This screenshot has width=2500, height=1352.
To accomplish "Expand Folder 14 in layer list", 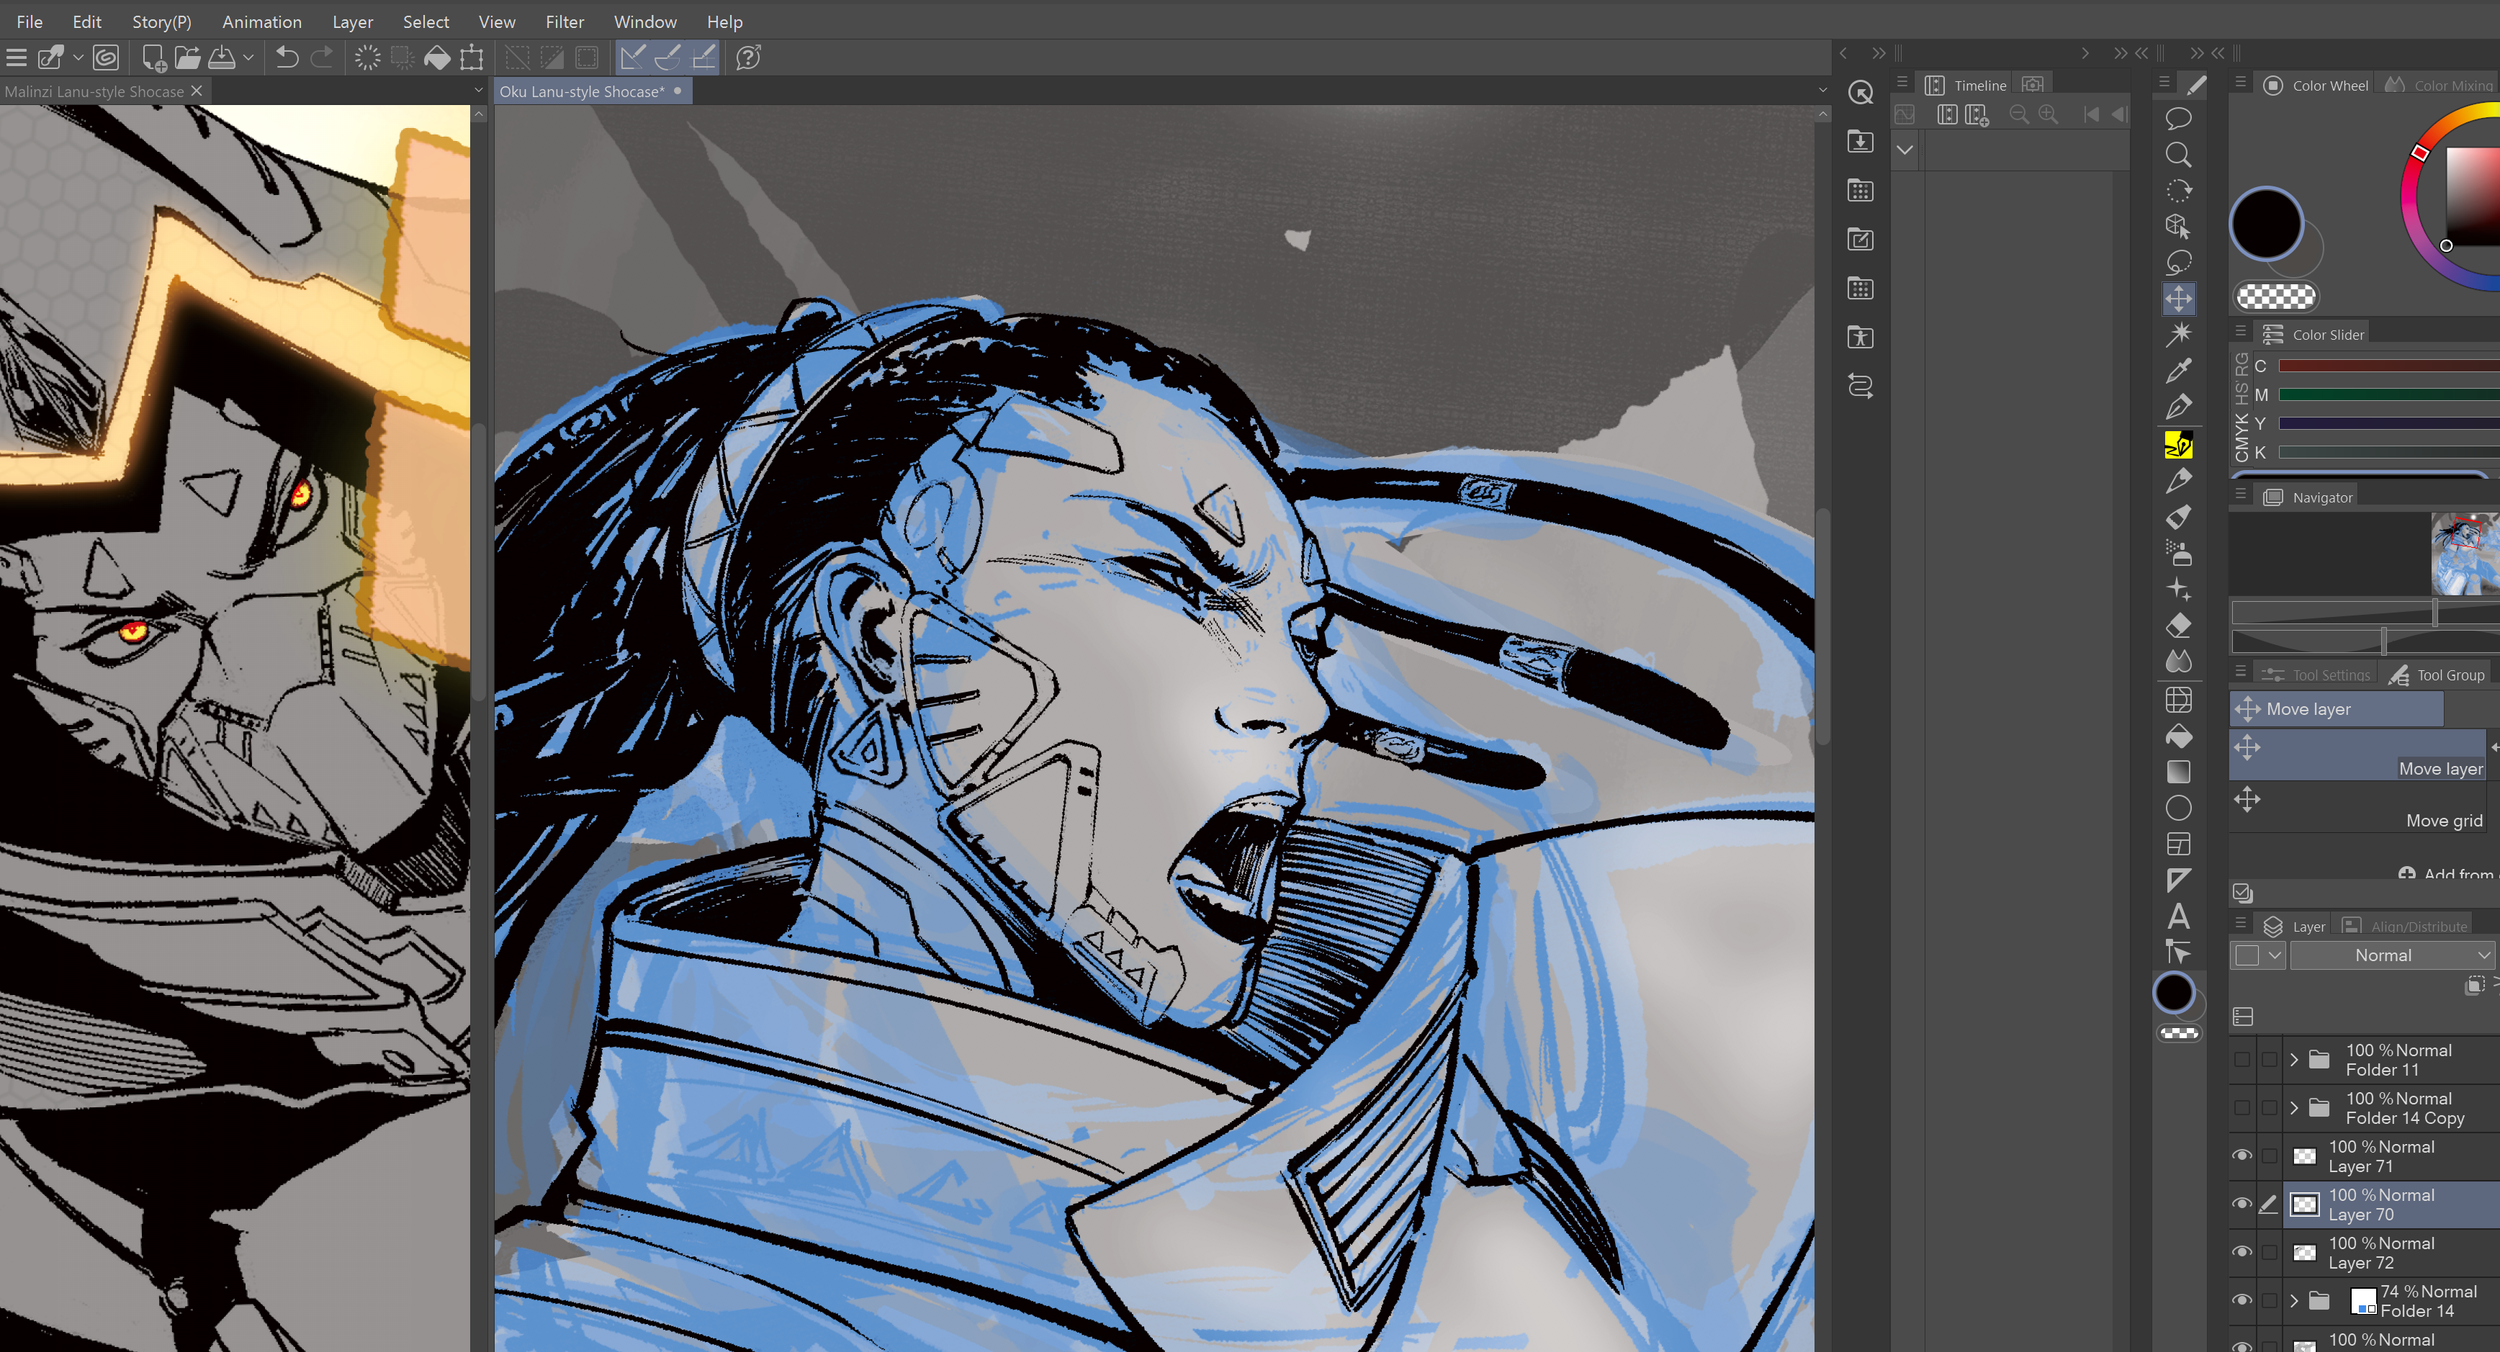I will [2294, 1300].
